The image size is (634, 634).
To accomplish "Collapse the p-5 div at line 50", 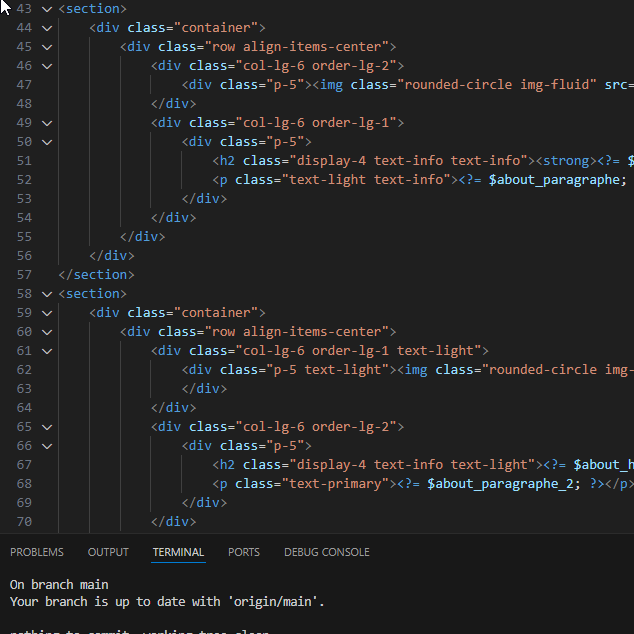I will click(47, 142).
